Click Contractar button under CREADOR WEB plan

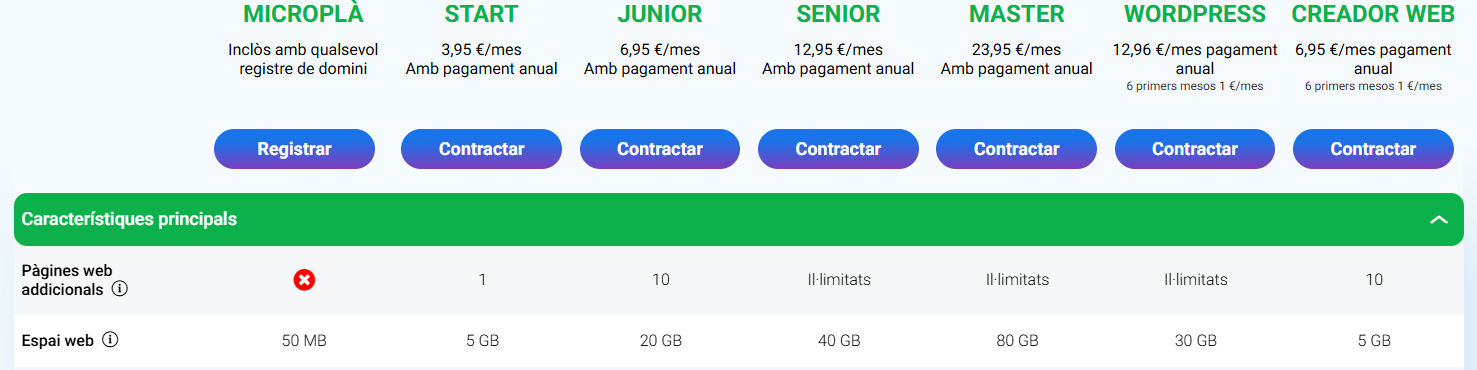point(1373,149)
